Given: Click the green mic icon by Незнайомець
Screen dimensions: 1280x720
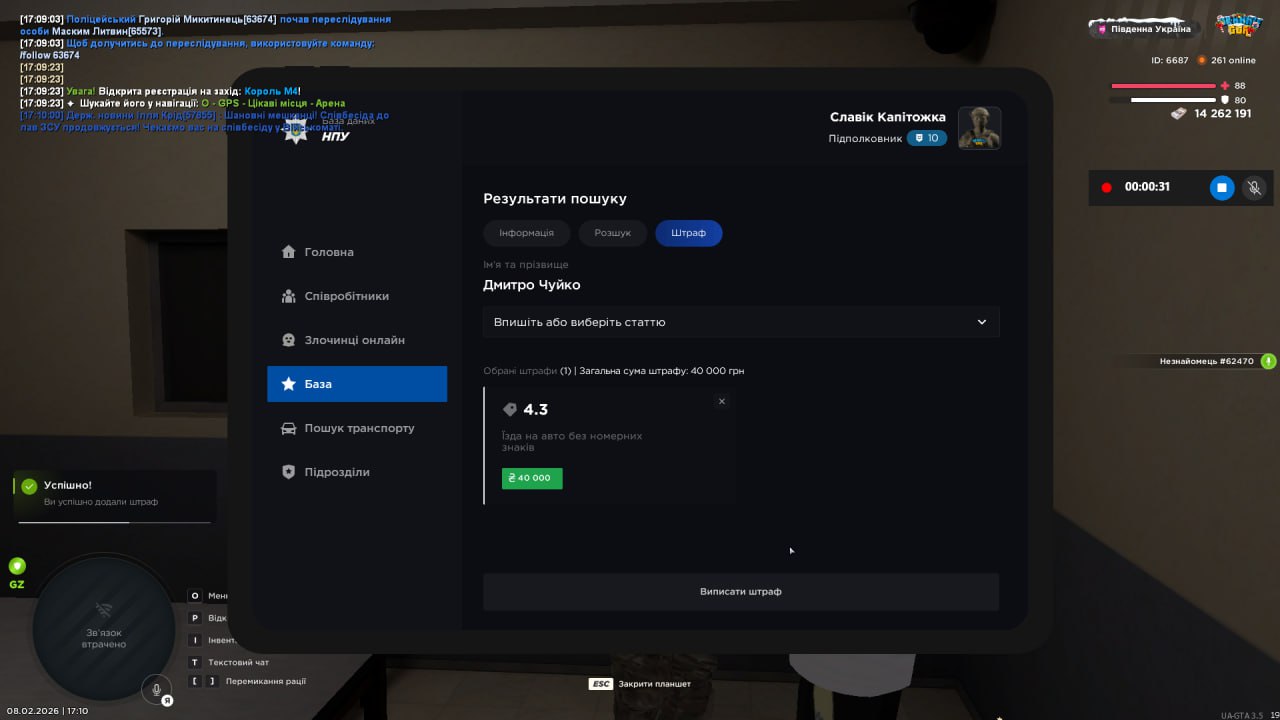Looking at the screenshot, I should tap(1268, 361).
